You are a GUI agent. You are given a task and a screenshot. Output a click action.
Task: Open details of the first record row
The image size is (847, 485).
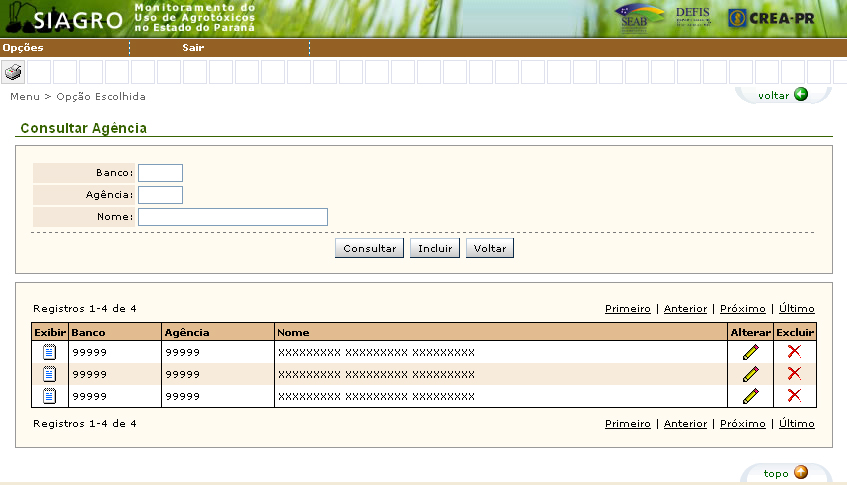(x=49, y=352)
